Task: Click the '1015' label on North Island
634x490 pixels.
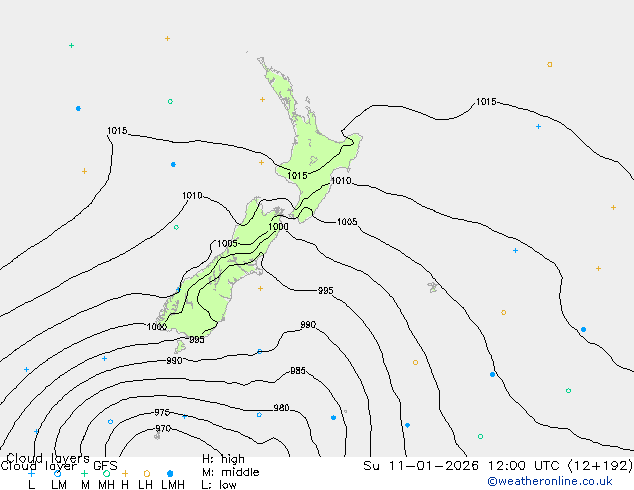Action: [297, 176]
